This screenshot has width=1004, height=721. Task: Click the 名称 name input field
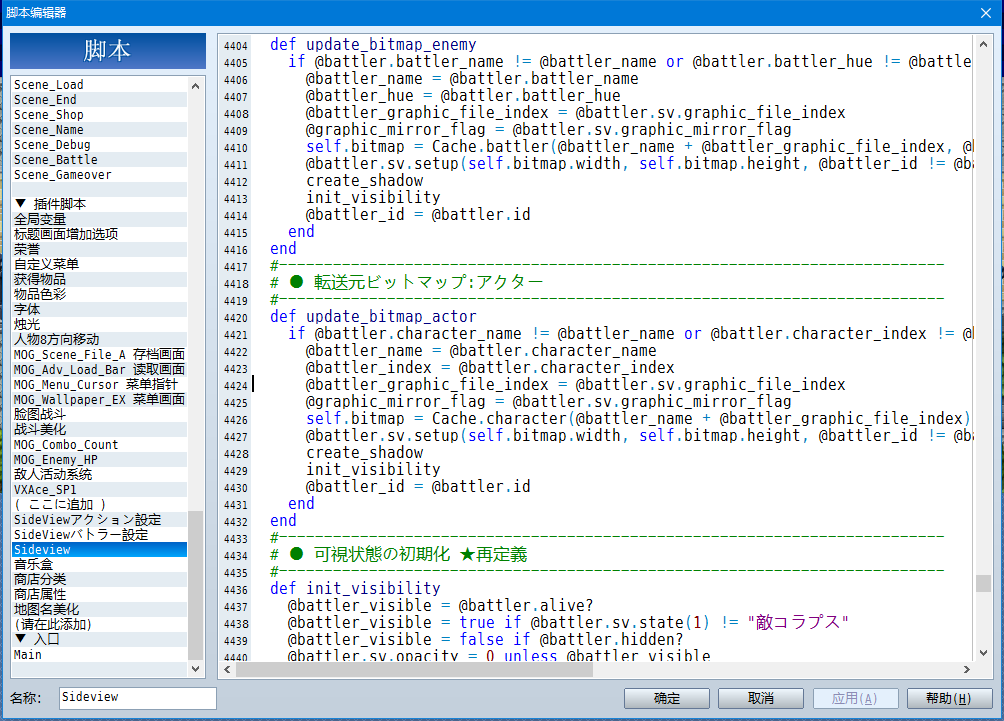tap(138, 698)
